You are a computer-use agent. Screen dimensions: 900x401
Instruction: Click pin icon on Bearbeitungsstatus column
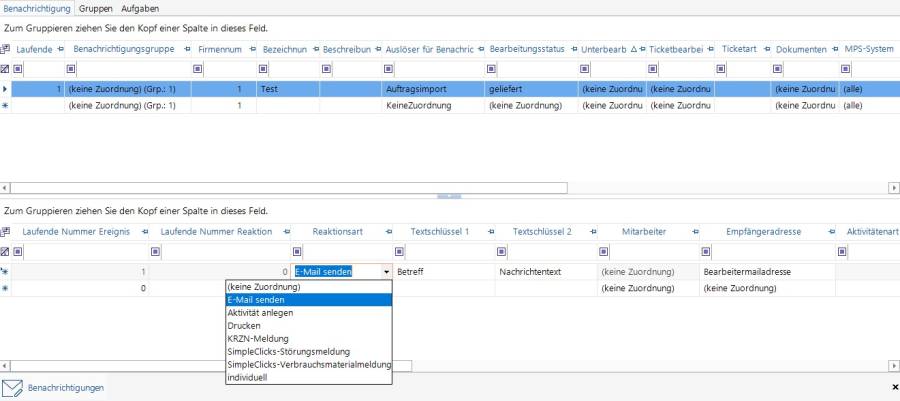point(570,49)
